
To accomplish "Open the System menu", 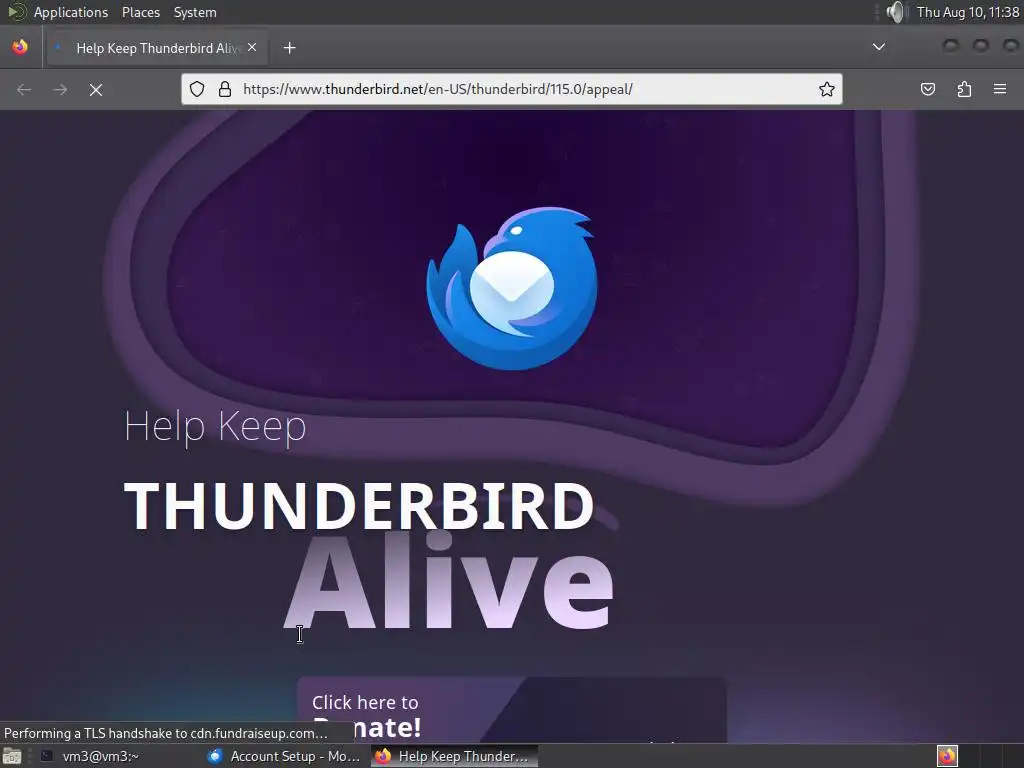I will point(195,12).
